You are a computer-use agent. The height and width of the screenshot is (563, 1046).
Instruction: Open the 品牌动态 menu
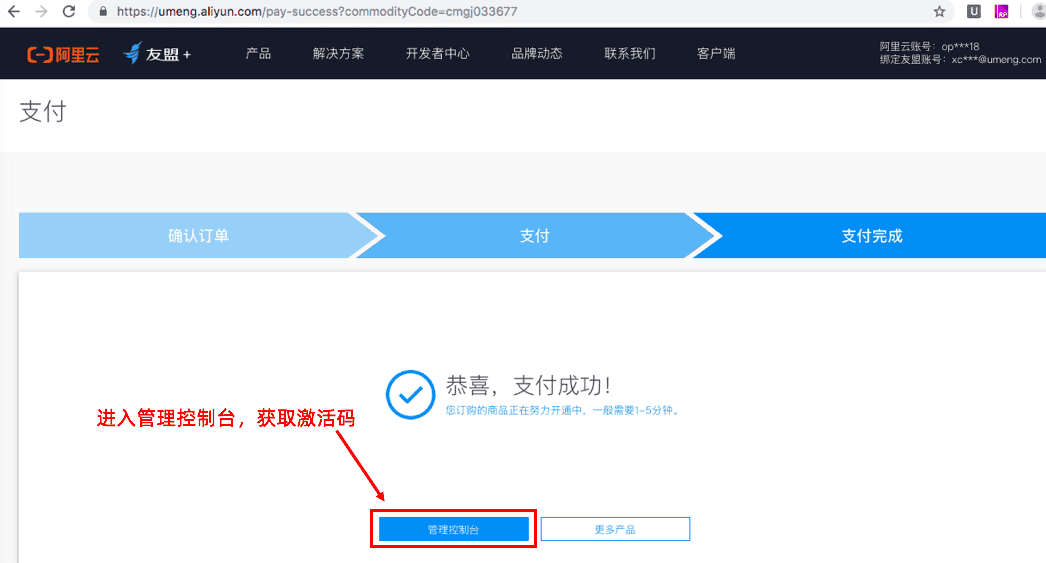[x=537, y=53]
